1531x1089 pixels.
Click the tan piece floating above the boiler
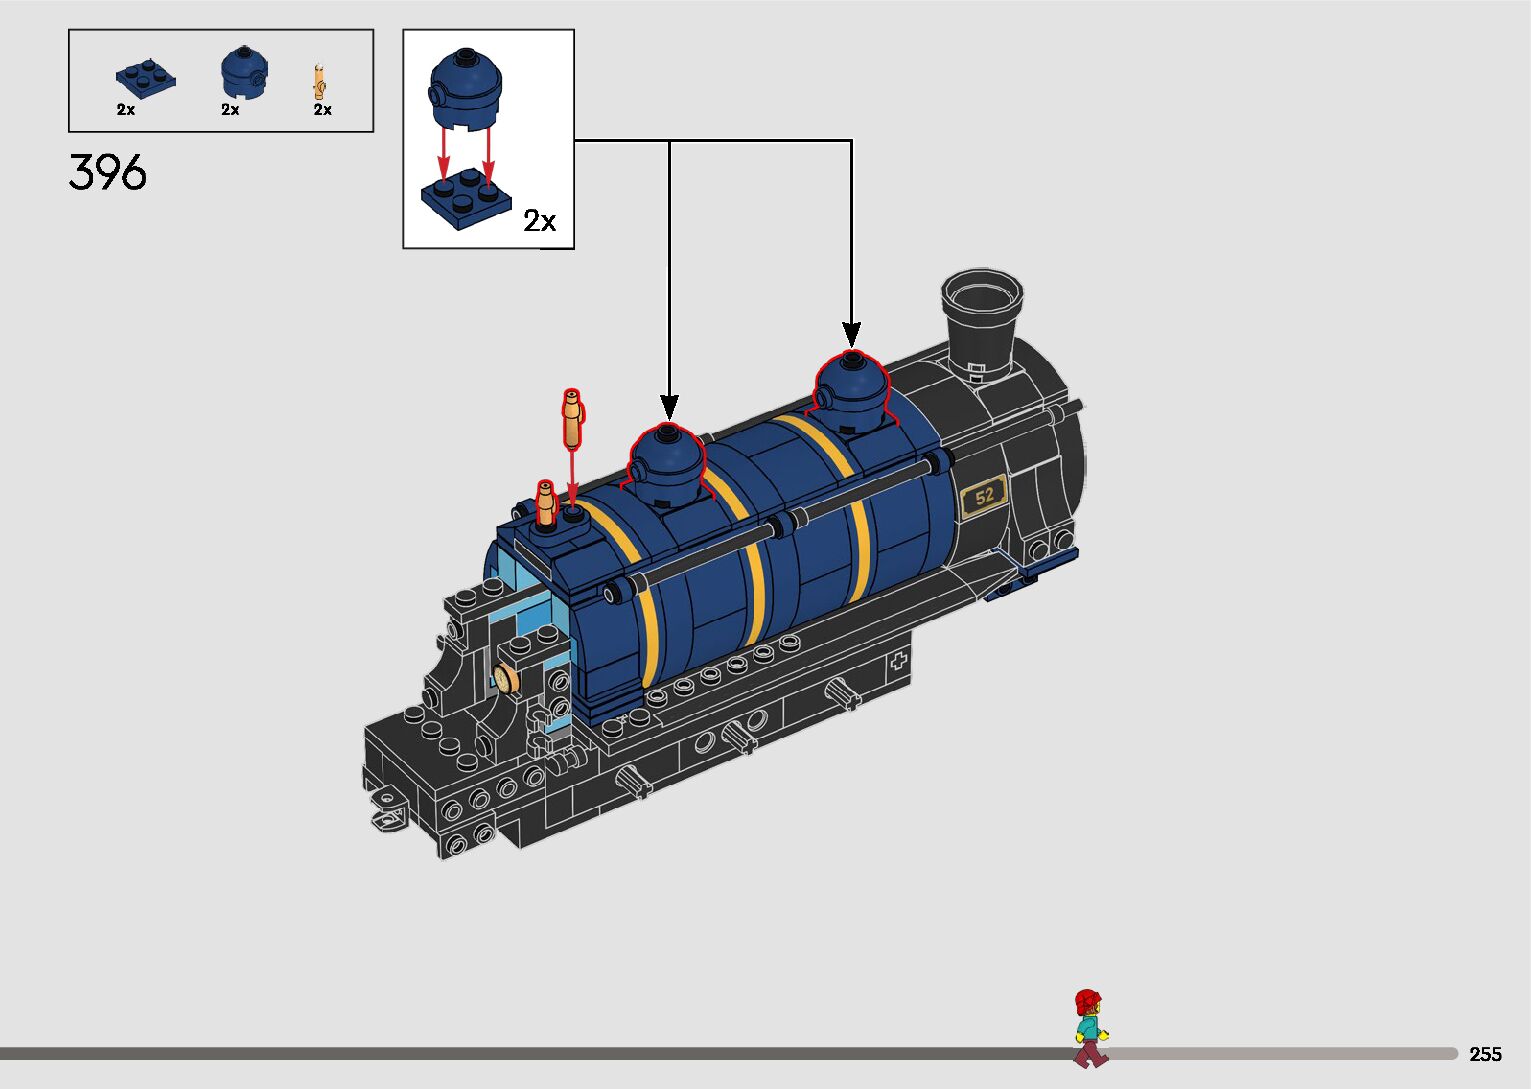click(573, 420)
